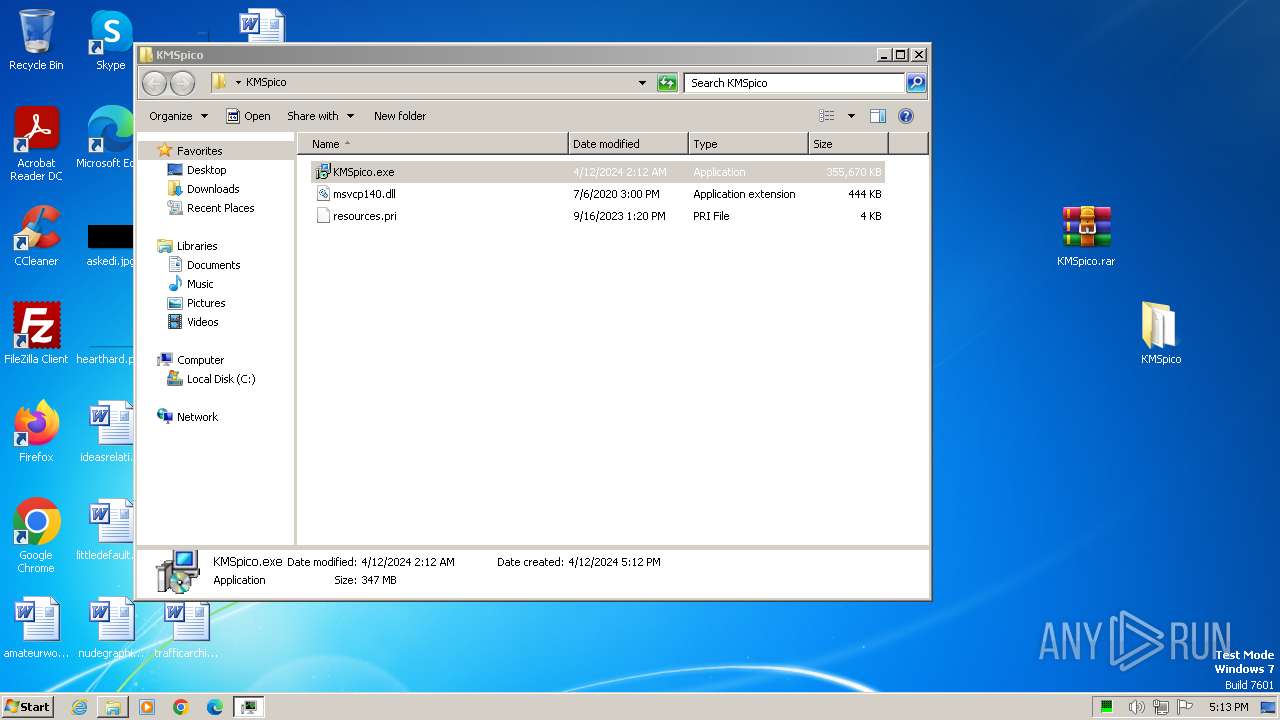Sort by Name column header
Viewport: 1280px width, 720px height.
(433, 144)
